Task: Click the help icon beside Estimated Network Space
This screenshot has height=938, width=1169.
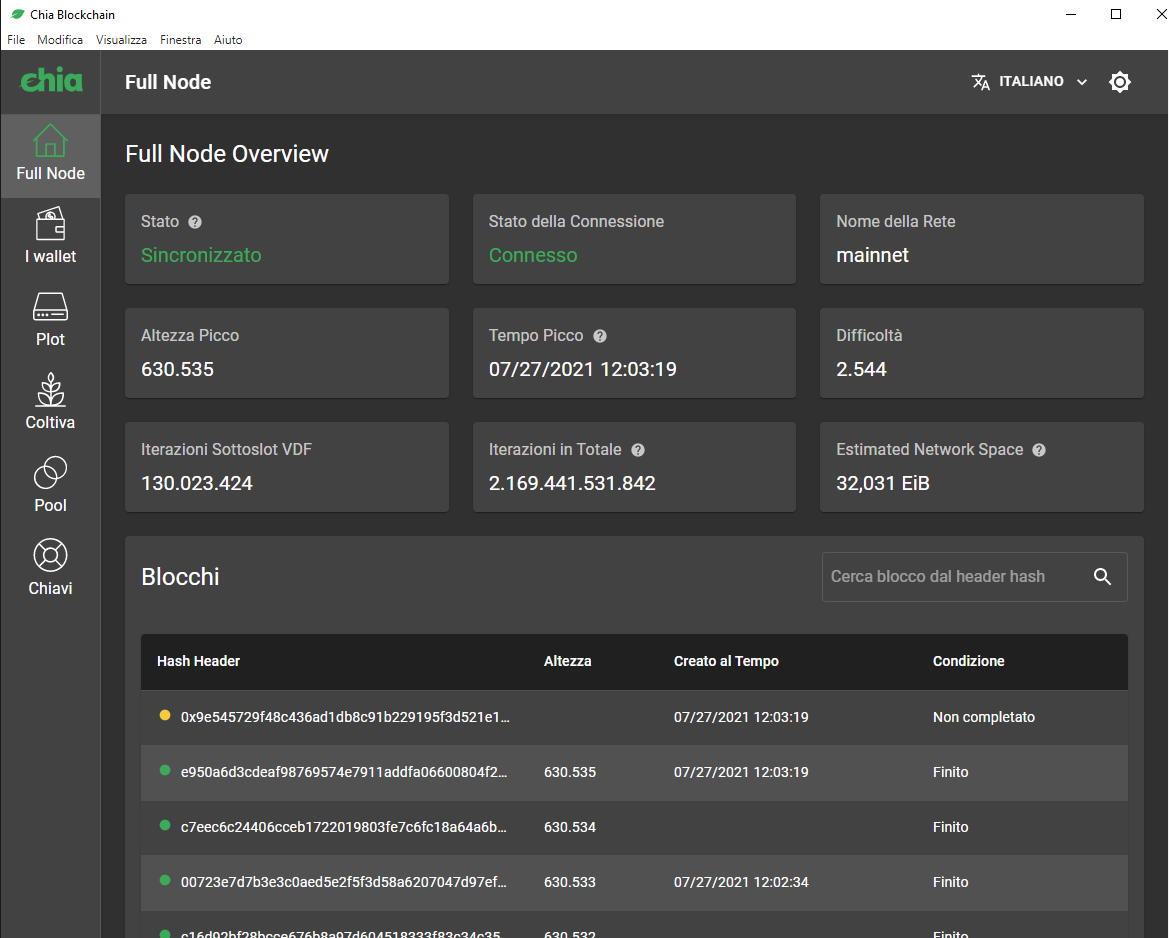Action: [1039, 450]
